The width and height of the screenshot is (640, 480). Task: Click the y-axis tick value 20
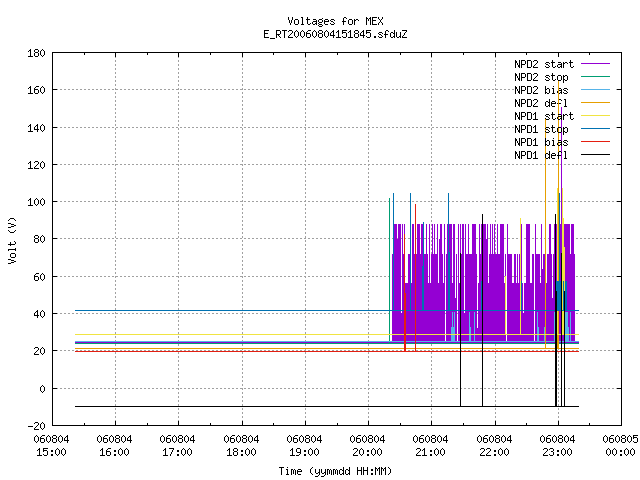(39, 351)
